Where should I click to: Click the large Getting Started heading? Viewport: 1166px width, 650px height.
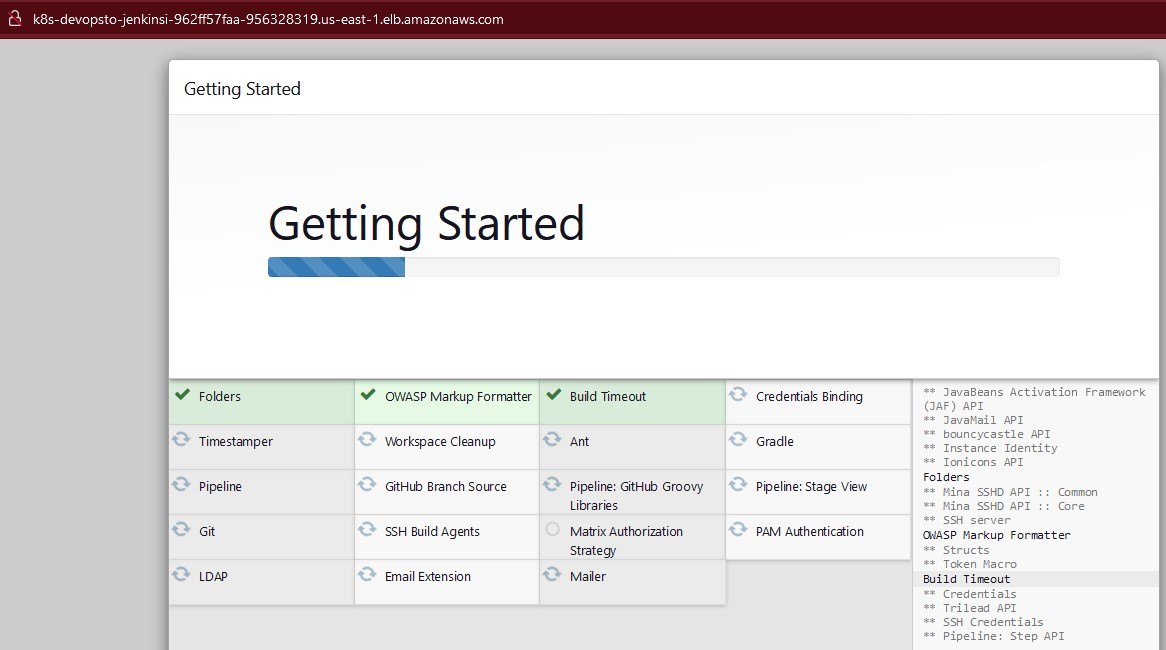pyautogui.click(x=426, y=224)
